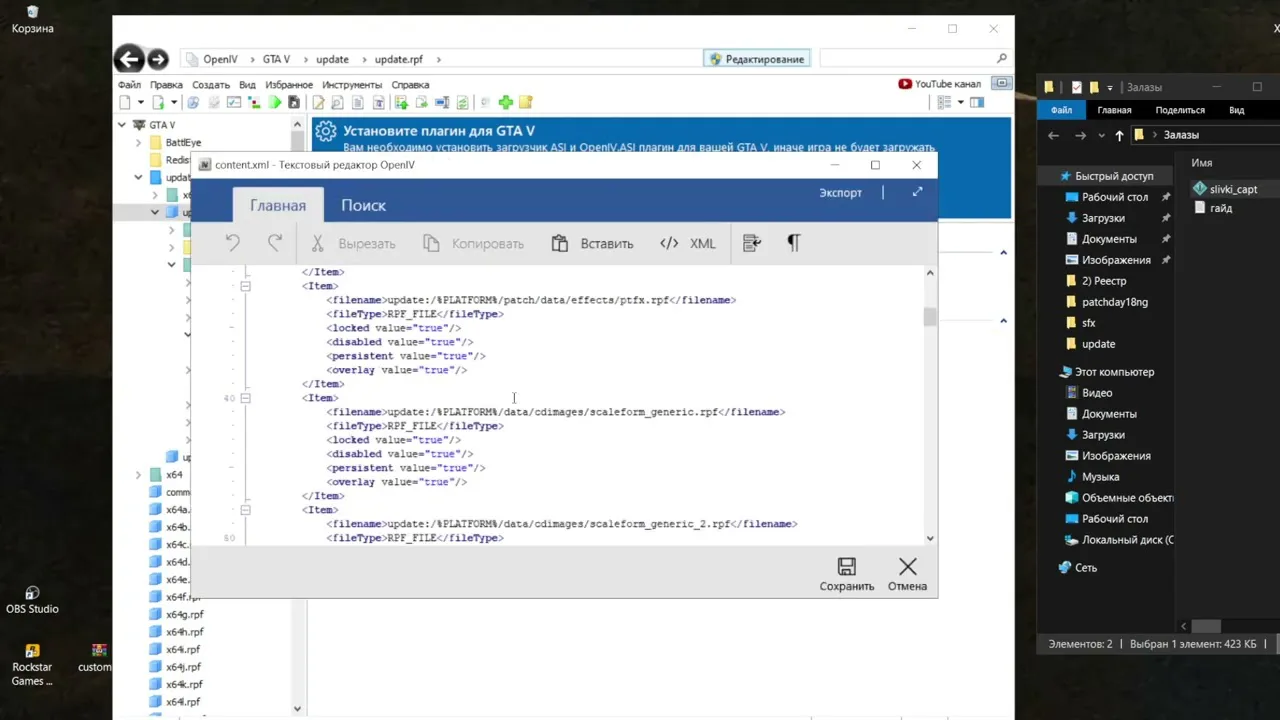Open the Инструменты menu
Screen dimensions: 1280x720
point(352,85)
